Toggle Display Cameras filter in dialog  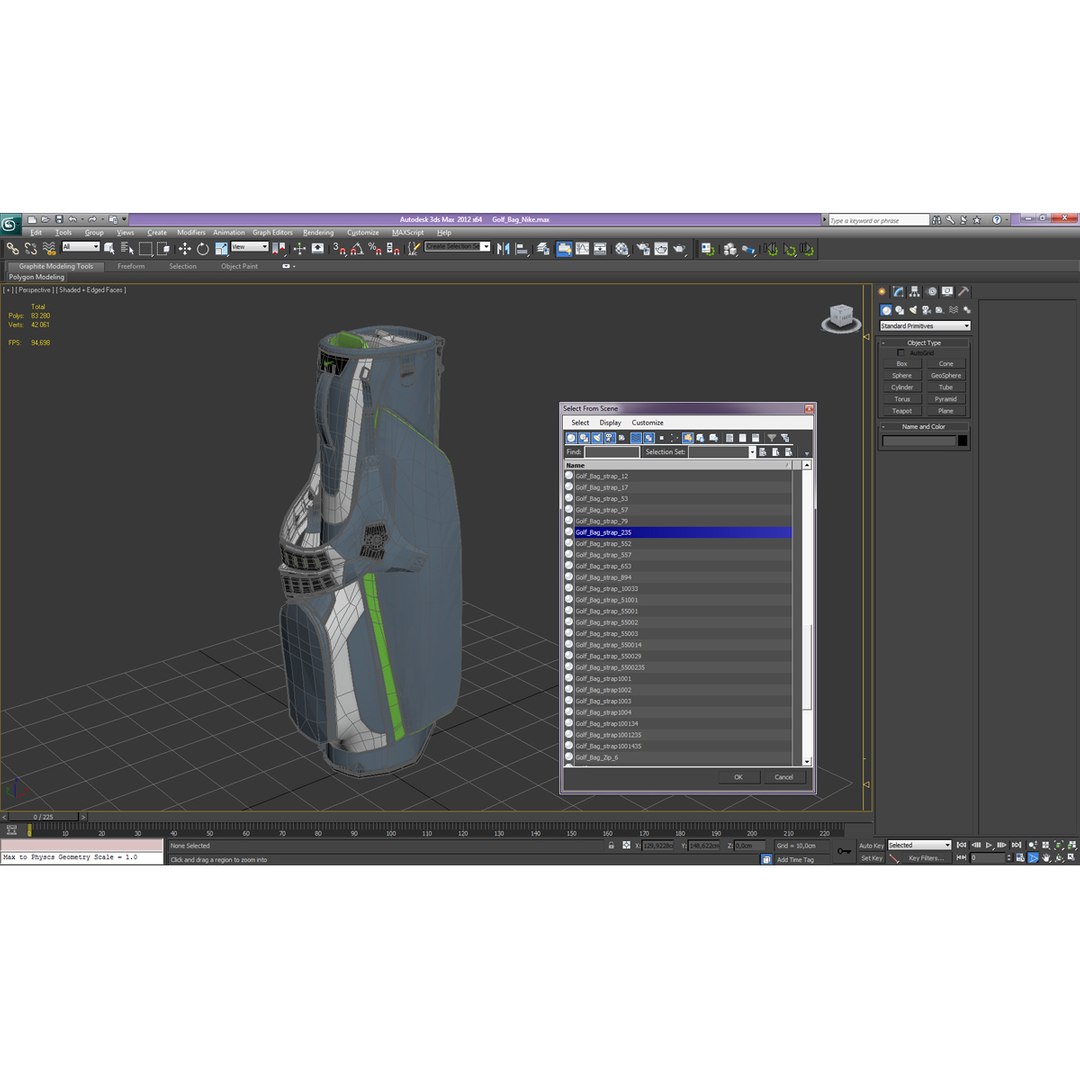pos(610,438)
